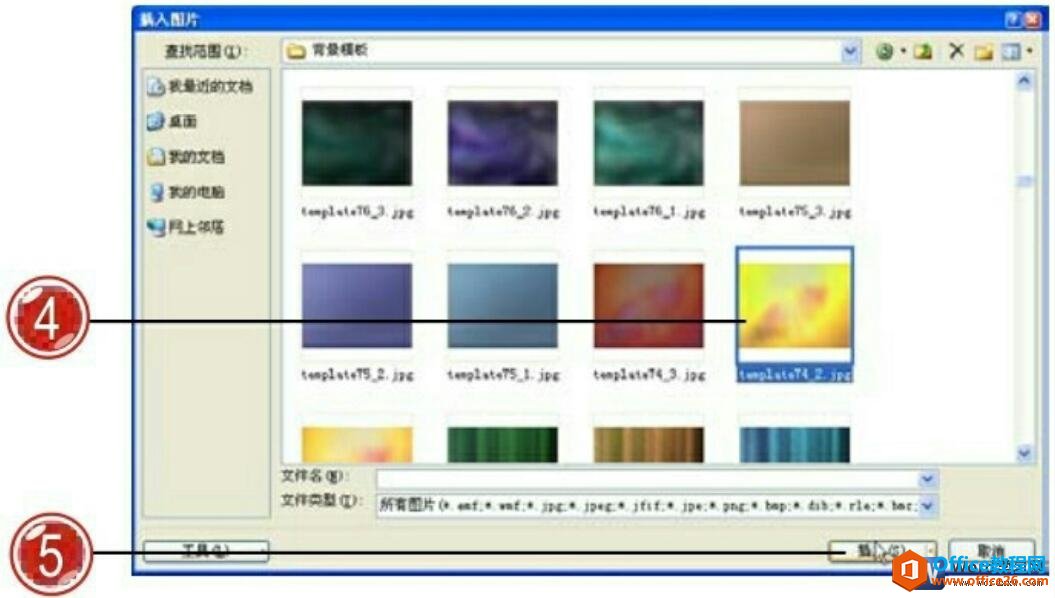Viewport: 1055px width, 598px height.
Task: Expand the Back button history arrow
Action: point(903,49)
